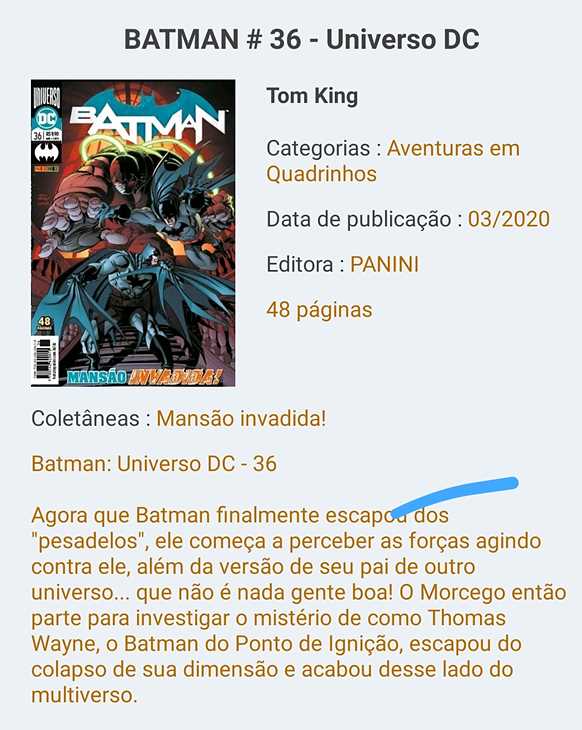Click the blue pen stroke annotation
Viewport: 582px width, 730px height.
click(x=454, y=496)
